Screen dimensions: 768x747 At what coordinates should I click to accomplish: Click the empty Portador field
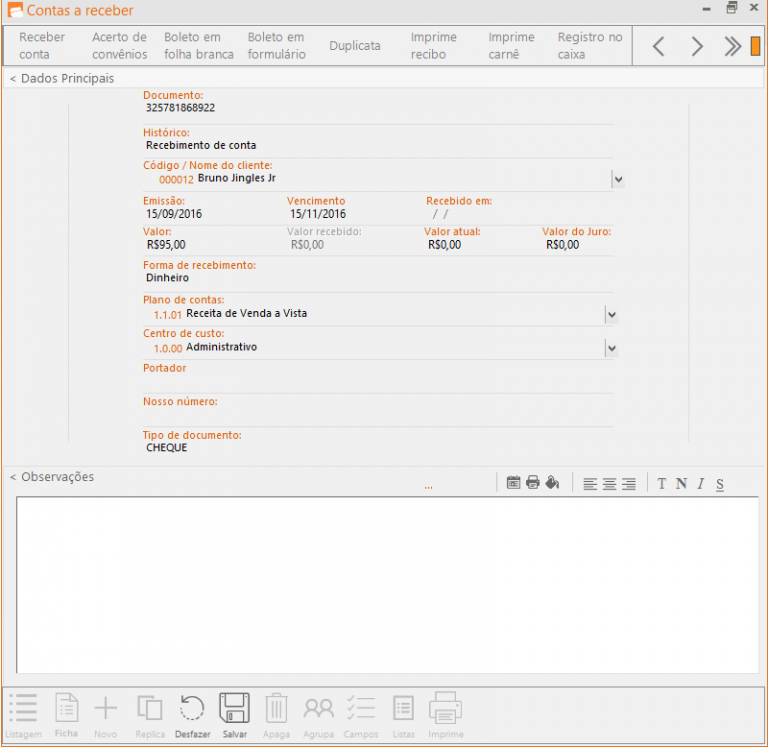(378, 382)
